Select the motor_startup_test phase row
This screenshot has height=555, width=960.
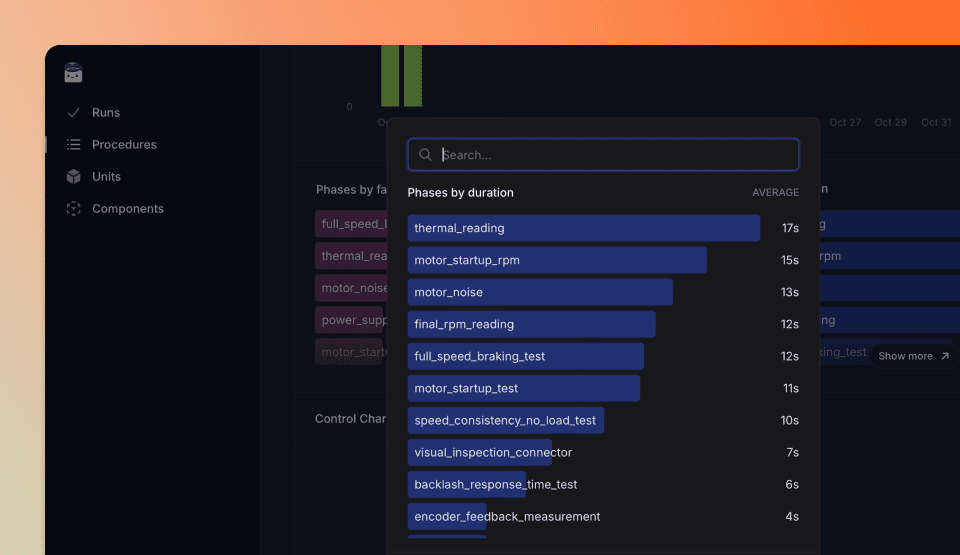[603, 388]
